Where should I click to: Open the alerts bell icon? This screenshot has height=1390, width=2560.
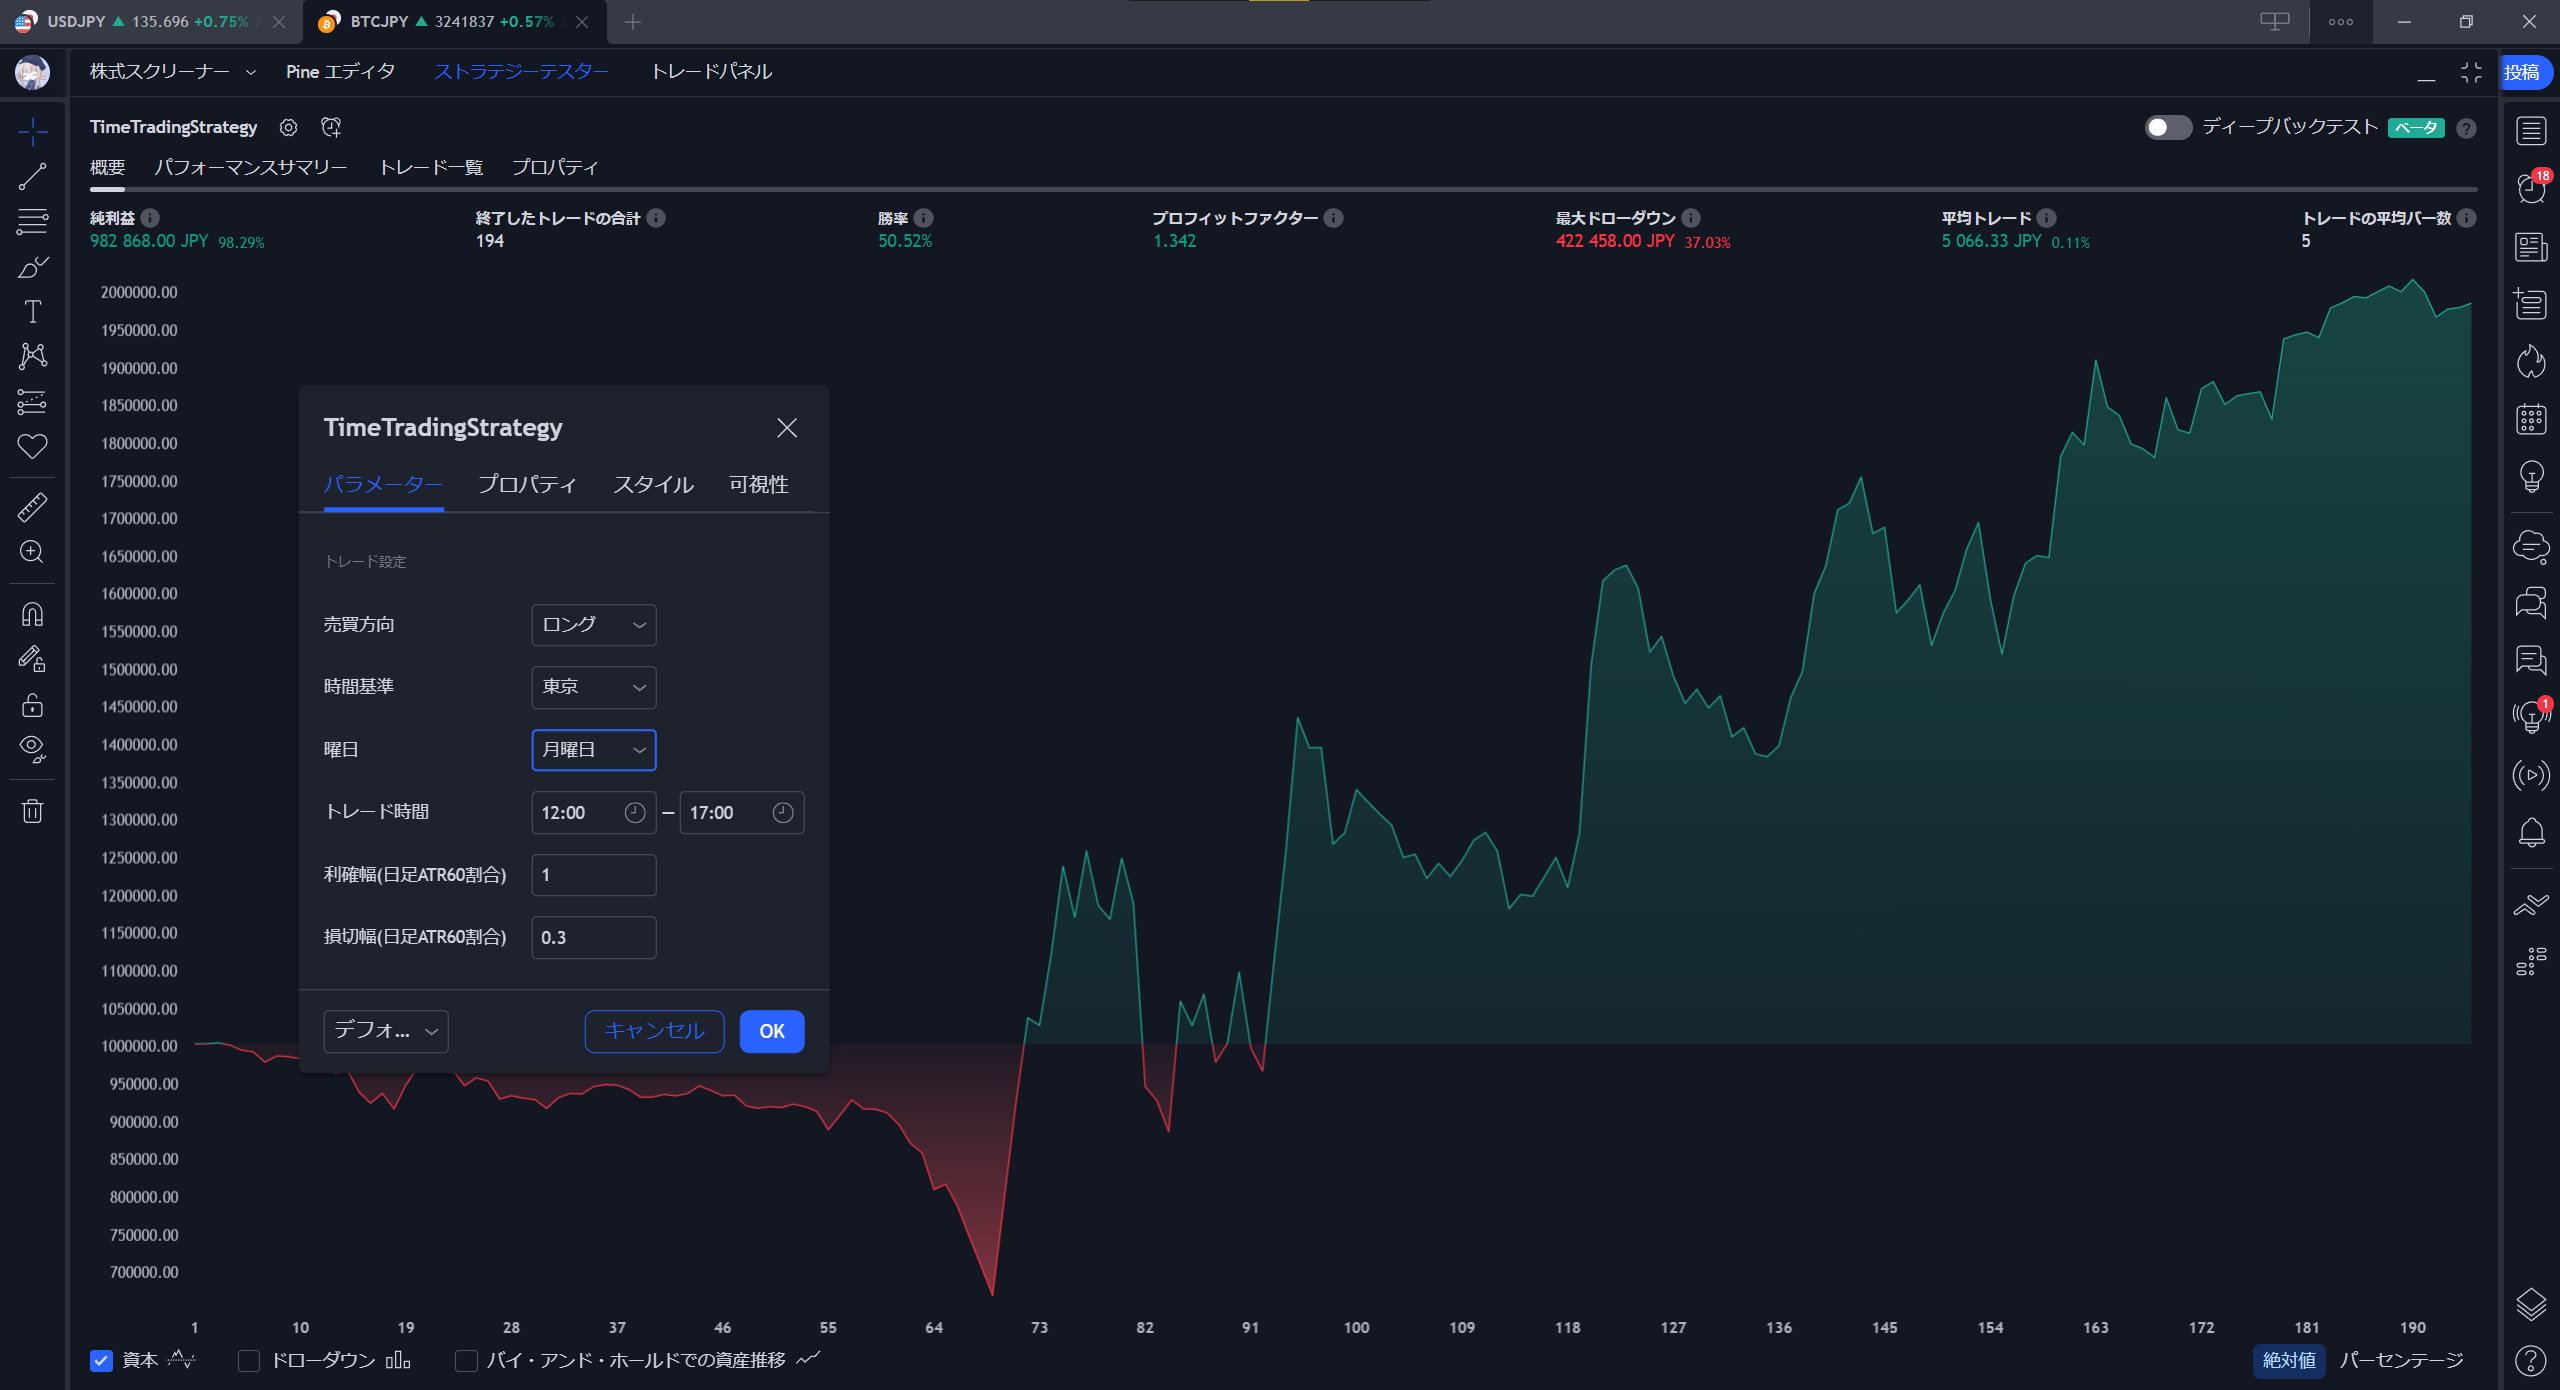click(2531, 833)
